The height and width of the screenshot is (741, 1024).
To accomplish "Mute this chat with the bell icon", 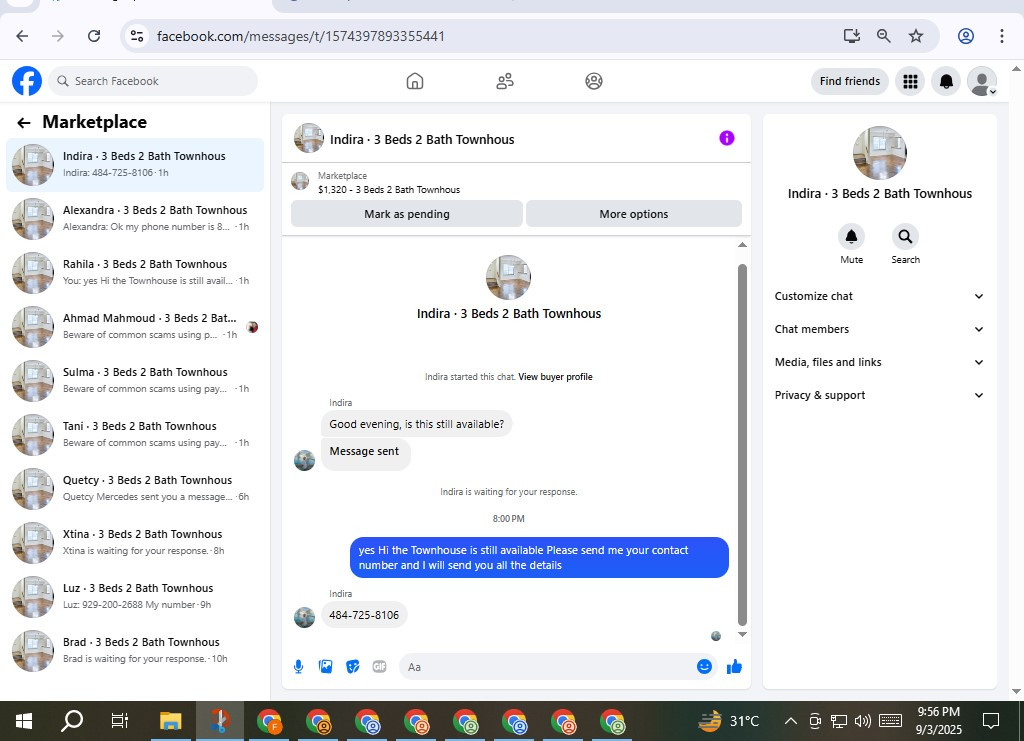I will pyautogui.click(x=851, y=236).
